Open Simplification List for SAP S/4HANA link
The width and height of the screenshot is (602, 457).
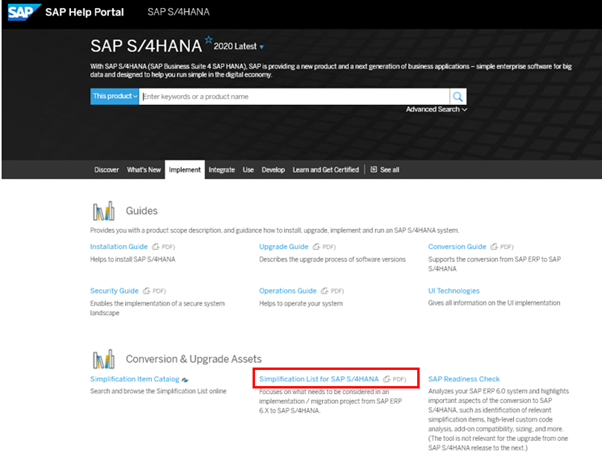[318, 379]
